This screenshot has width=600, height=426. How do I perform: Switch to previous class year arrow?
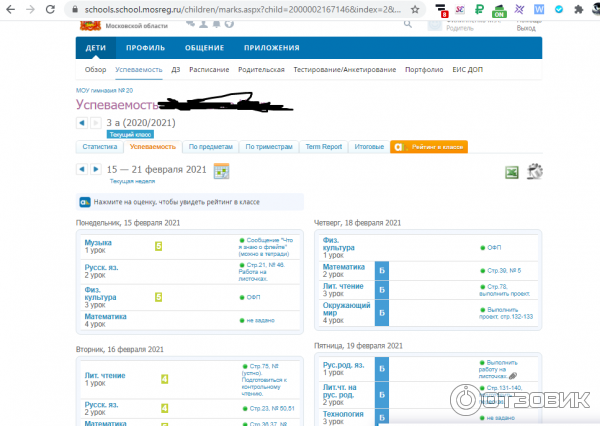coord(82,123)
